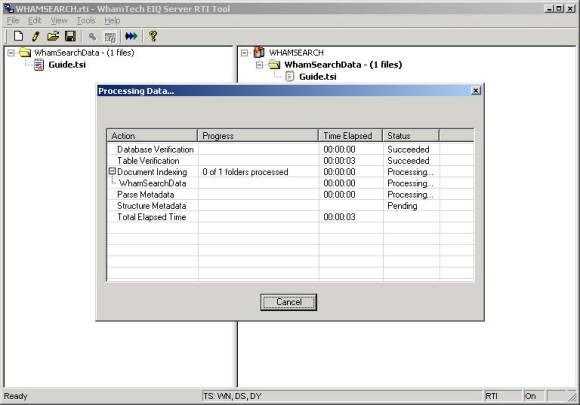Click the folder icon of left WhamSearchData
This screenshot has width=580, height=405.
tap(25, 53)
